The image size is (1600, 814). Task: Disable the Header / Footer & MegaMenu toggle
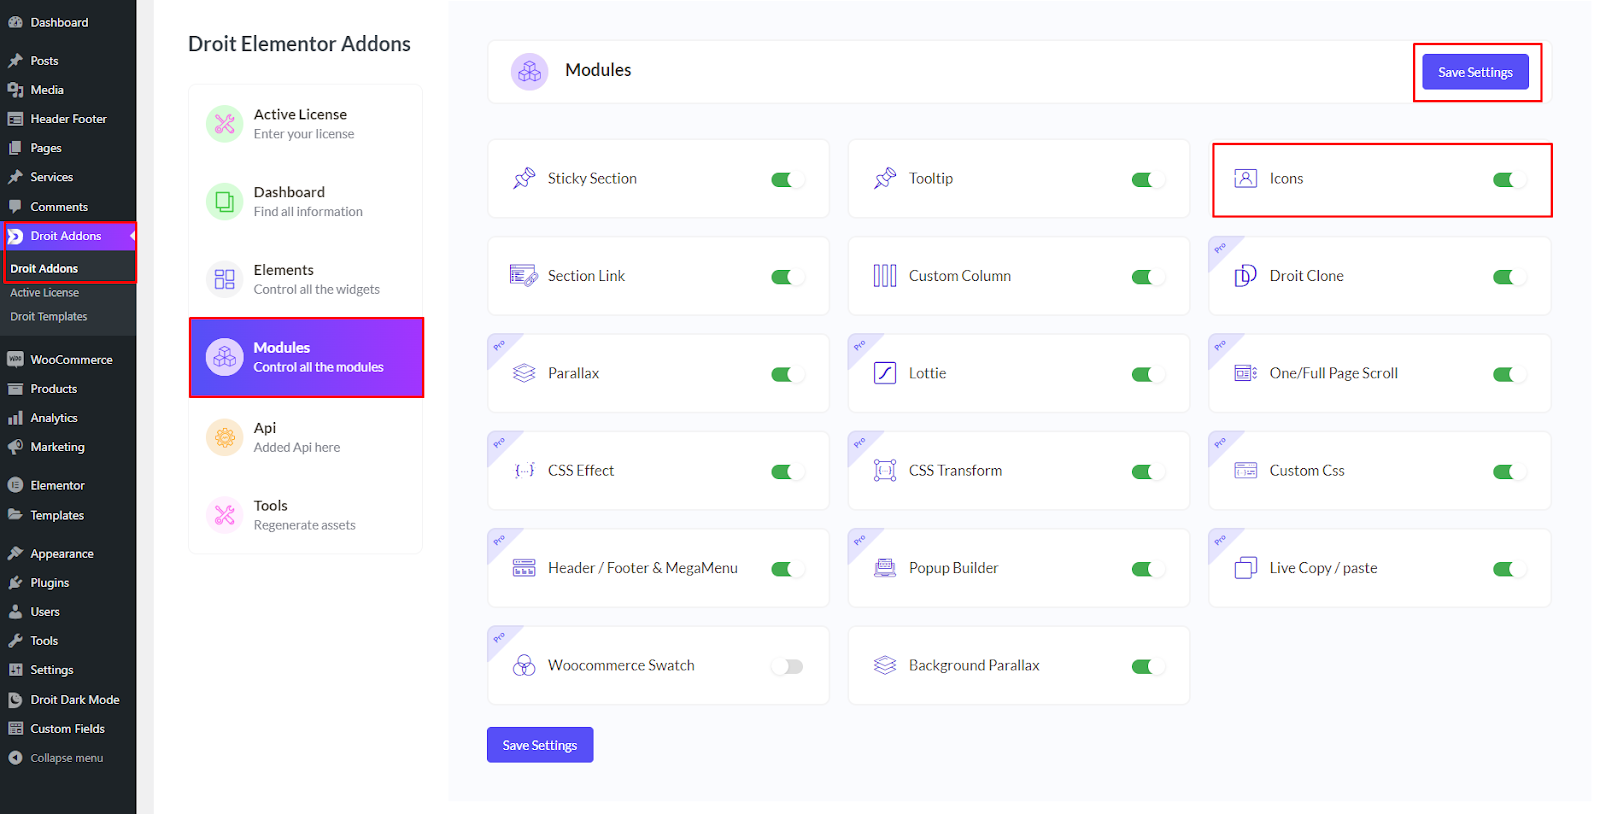(x=787, y=569)
